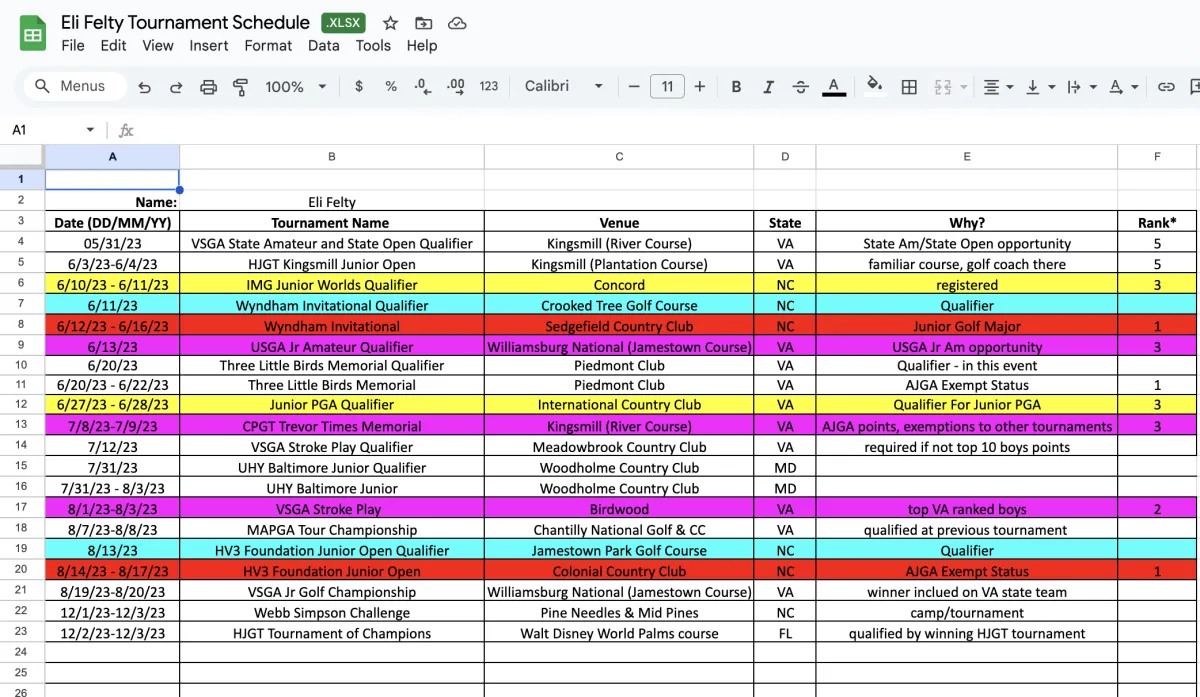1200x697 pixels.
Task: Expand the merge cells options arrow
Action: (x=964, y=87)
